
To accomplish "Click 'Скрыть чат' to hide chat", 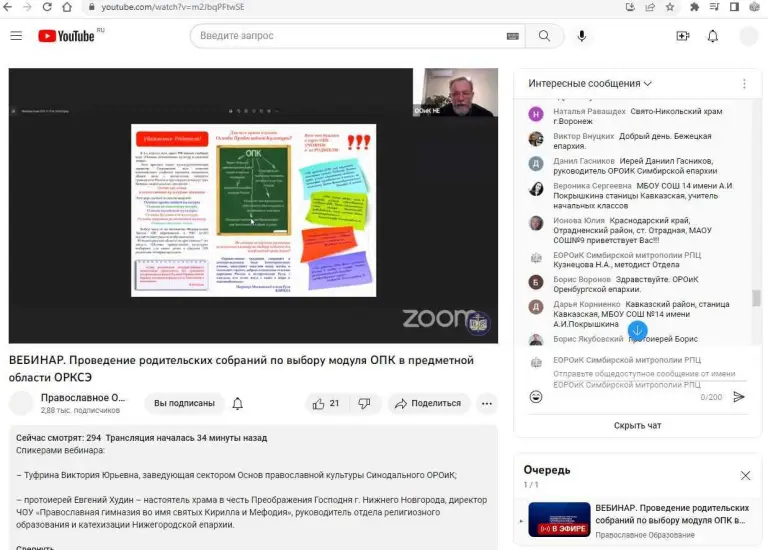I will click(637, 425).
